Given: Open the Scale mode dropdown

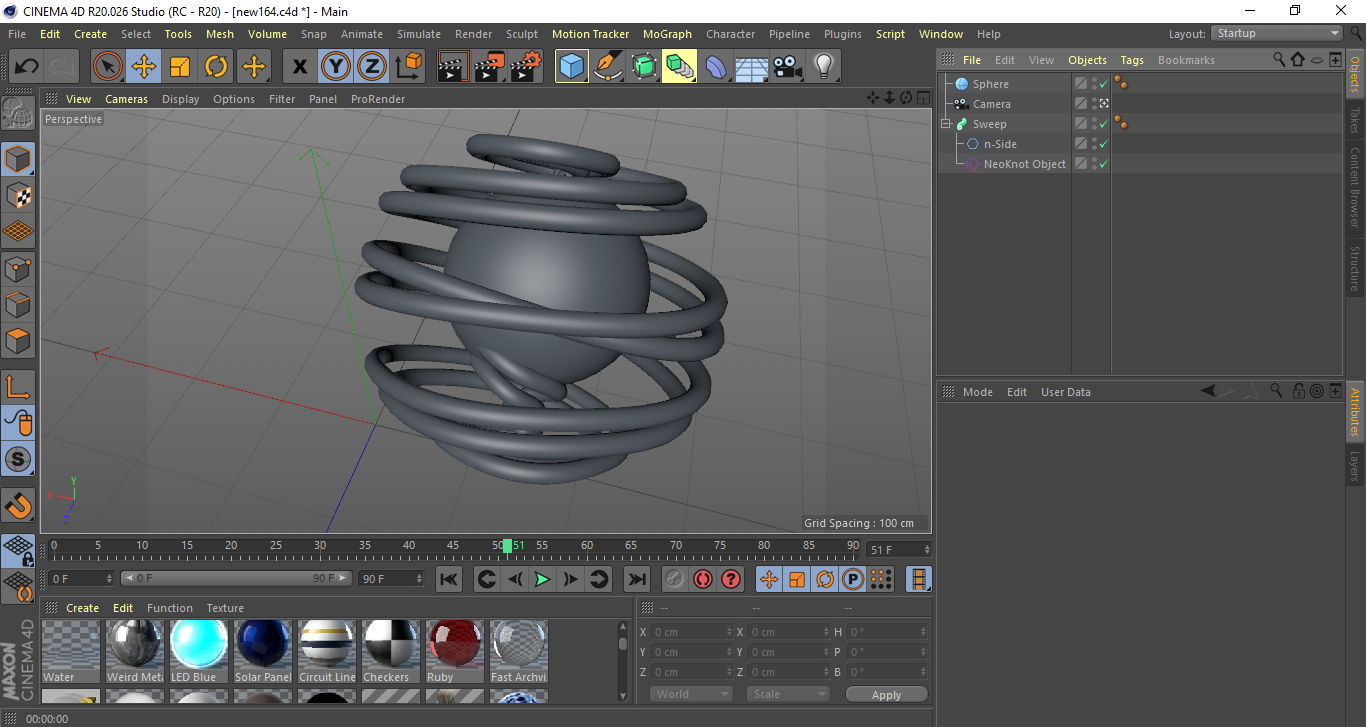Looking at the screenshot, I should click(789, 694).
